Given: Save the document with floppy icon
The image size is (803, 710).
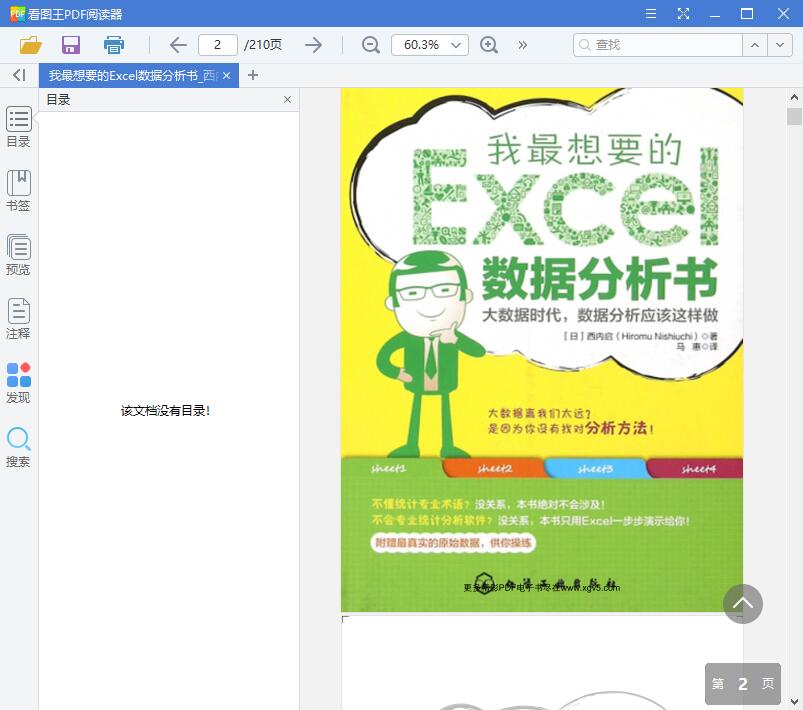Looking at the screenshot, I should pyautogui.click(x=71, y=45).
